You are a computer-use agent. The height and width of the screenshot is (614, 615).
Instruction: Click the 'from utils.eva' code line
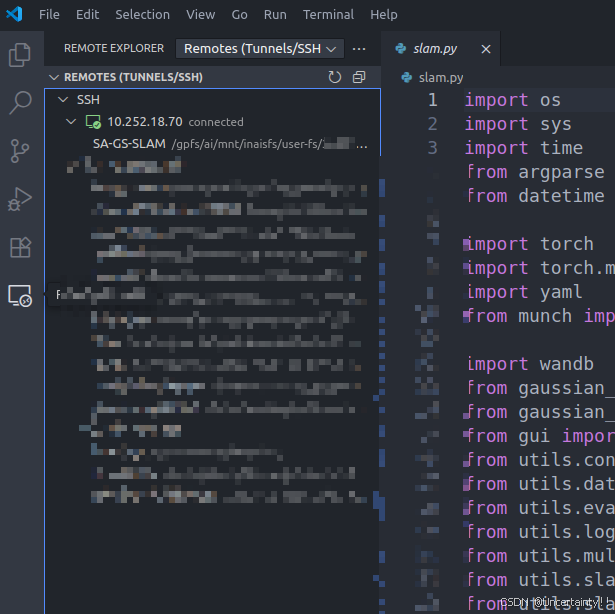[x=540, y=508]
